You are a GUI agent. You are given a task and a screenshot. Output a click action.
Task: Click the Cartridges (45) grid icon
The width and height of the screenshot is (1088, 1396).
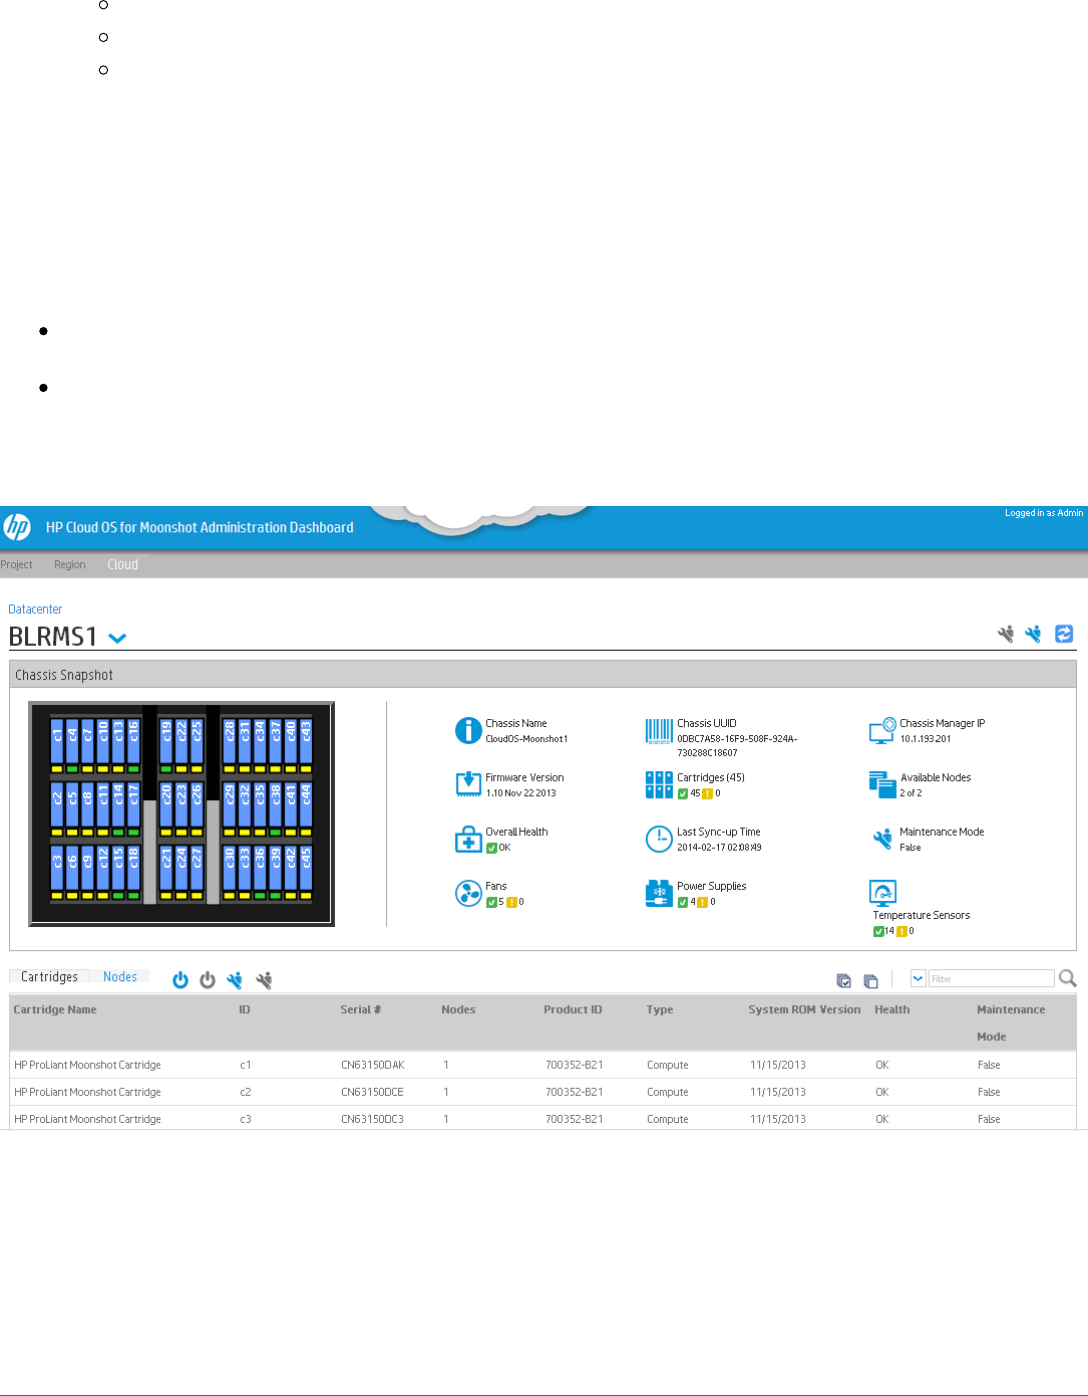tap(659, 785)
